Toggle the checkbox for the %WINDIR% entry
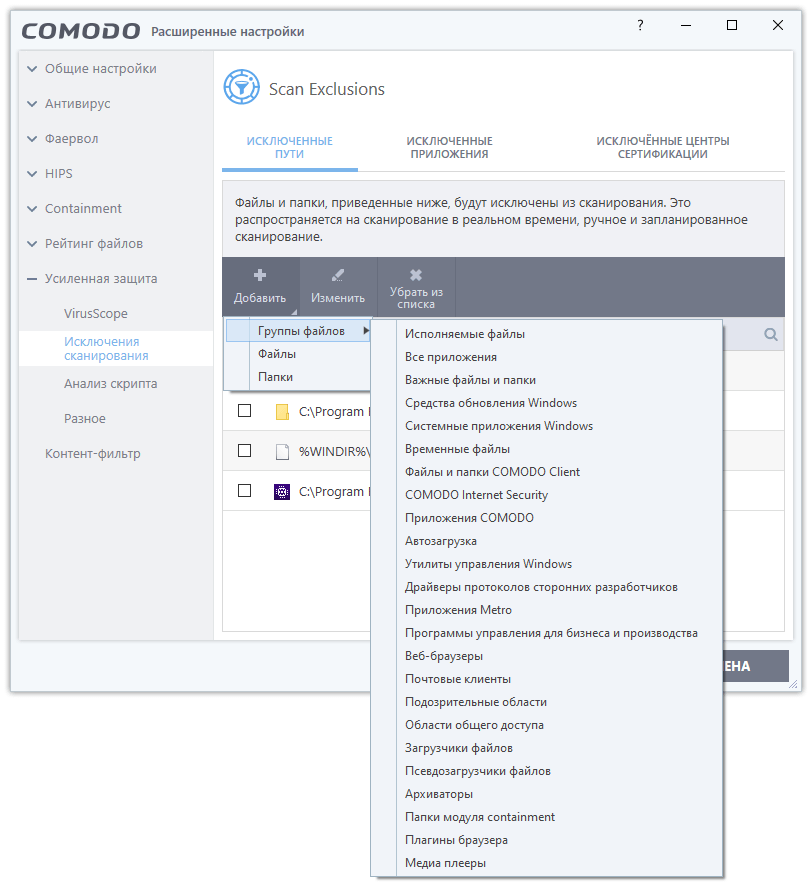The image size is (812, 884). point(244,451)
